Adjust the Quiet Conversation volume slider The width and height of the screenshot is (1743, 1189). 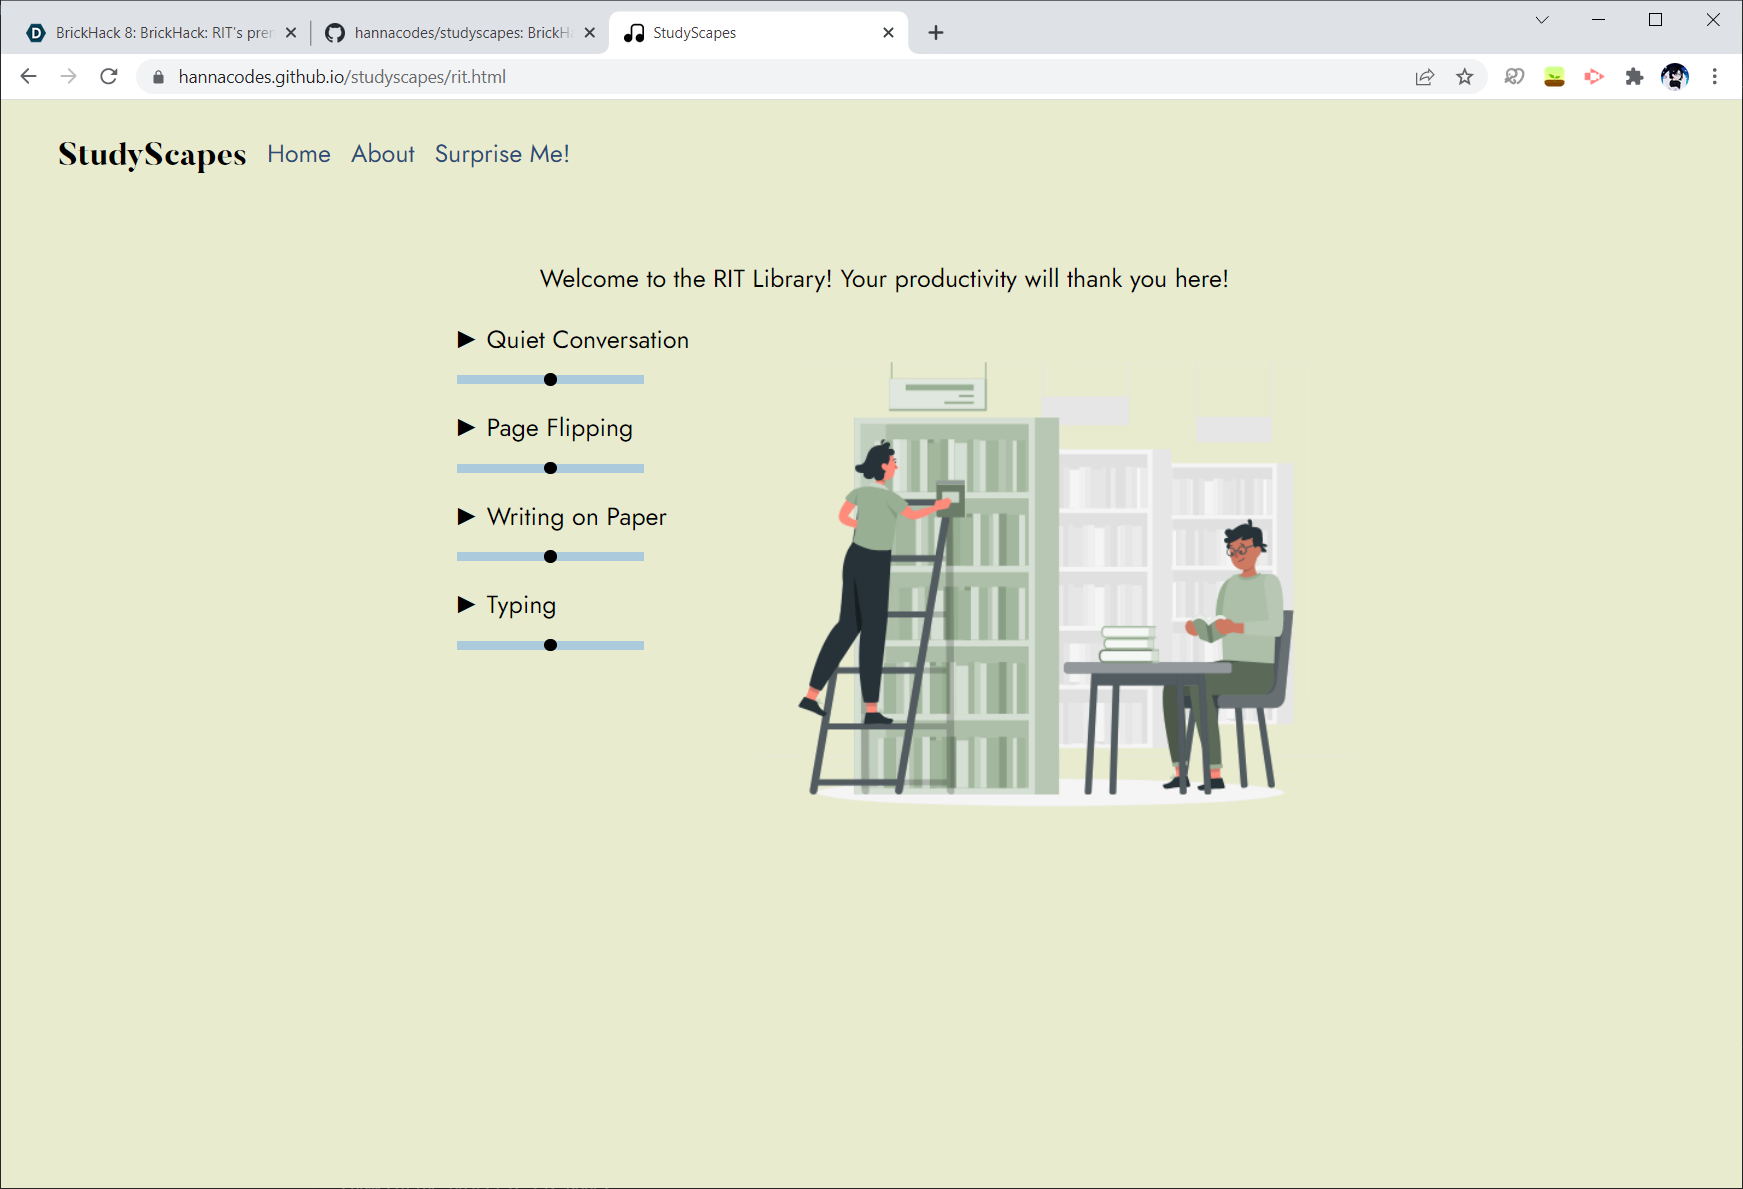click(550, 380)
